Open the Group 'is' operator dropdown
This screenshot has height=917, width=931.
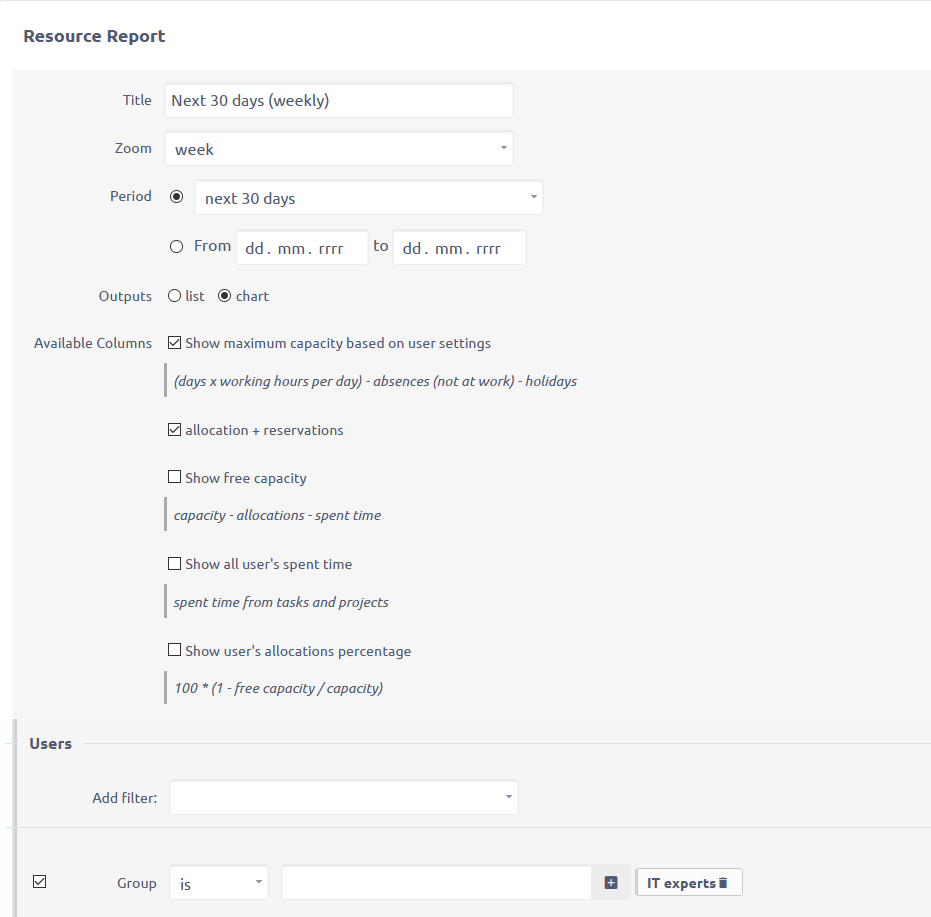[x=219, y=883]
